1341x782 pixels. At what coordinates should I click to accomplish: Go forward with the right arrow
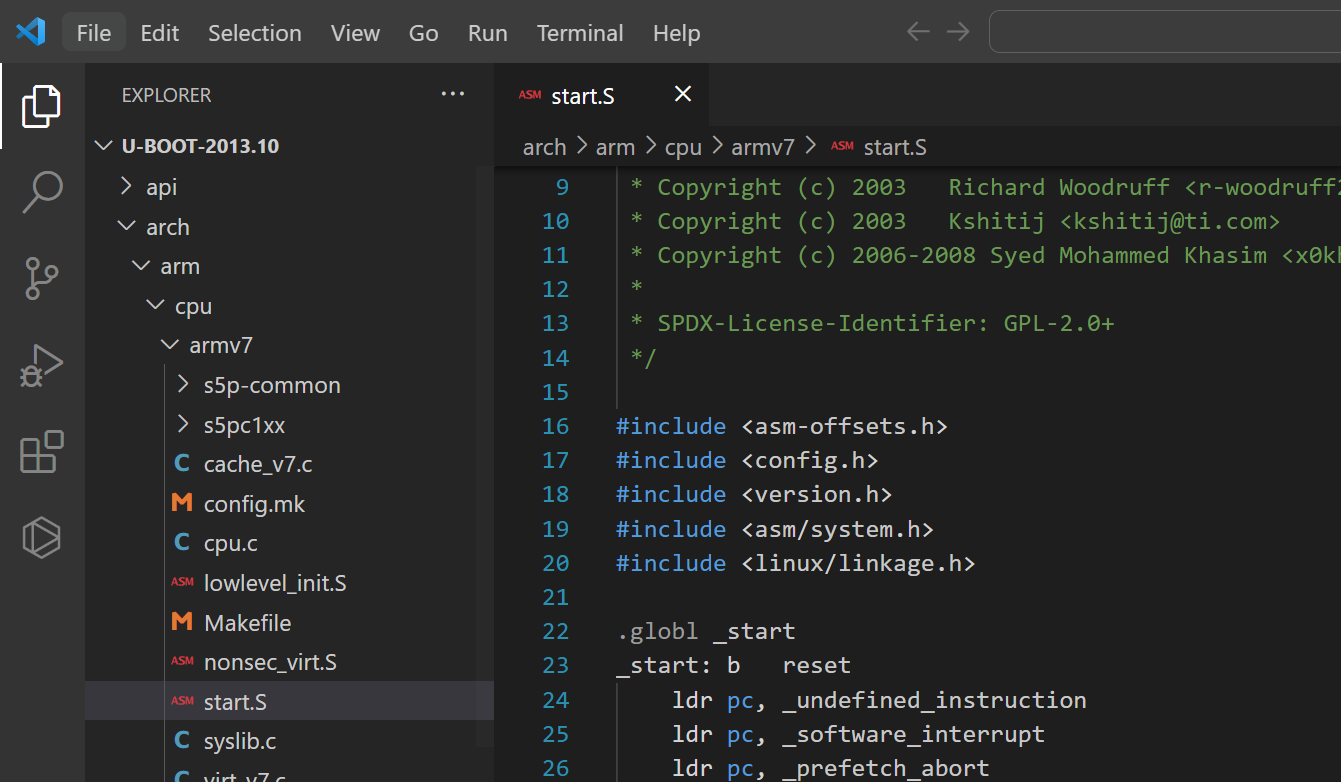958,32
